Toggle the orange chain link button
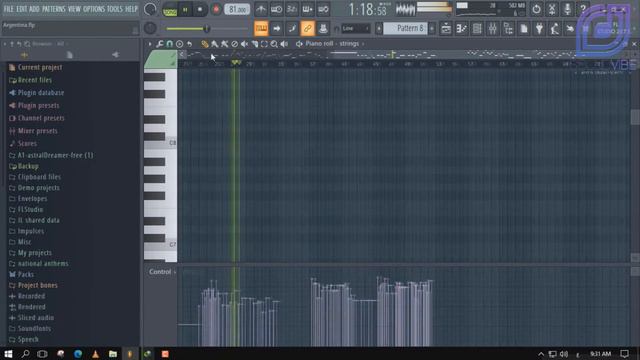The width and height of the screenshot is (640, 360). 307,29
